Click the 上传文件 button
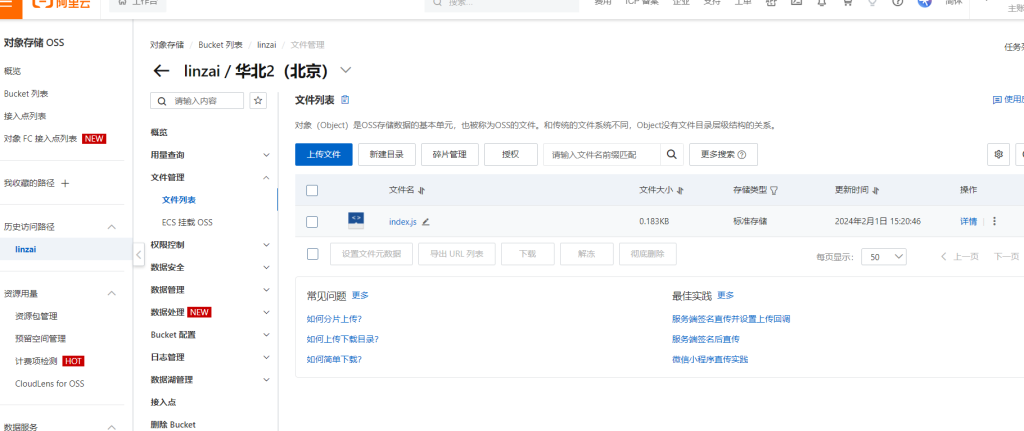This screenshot has height=431, width=1024. pos(324,155)
